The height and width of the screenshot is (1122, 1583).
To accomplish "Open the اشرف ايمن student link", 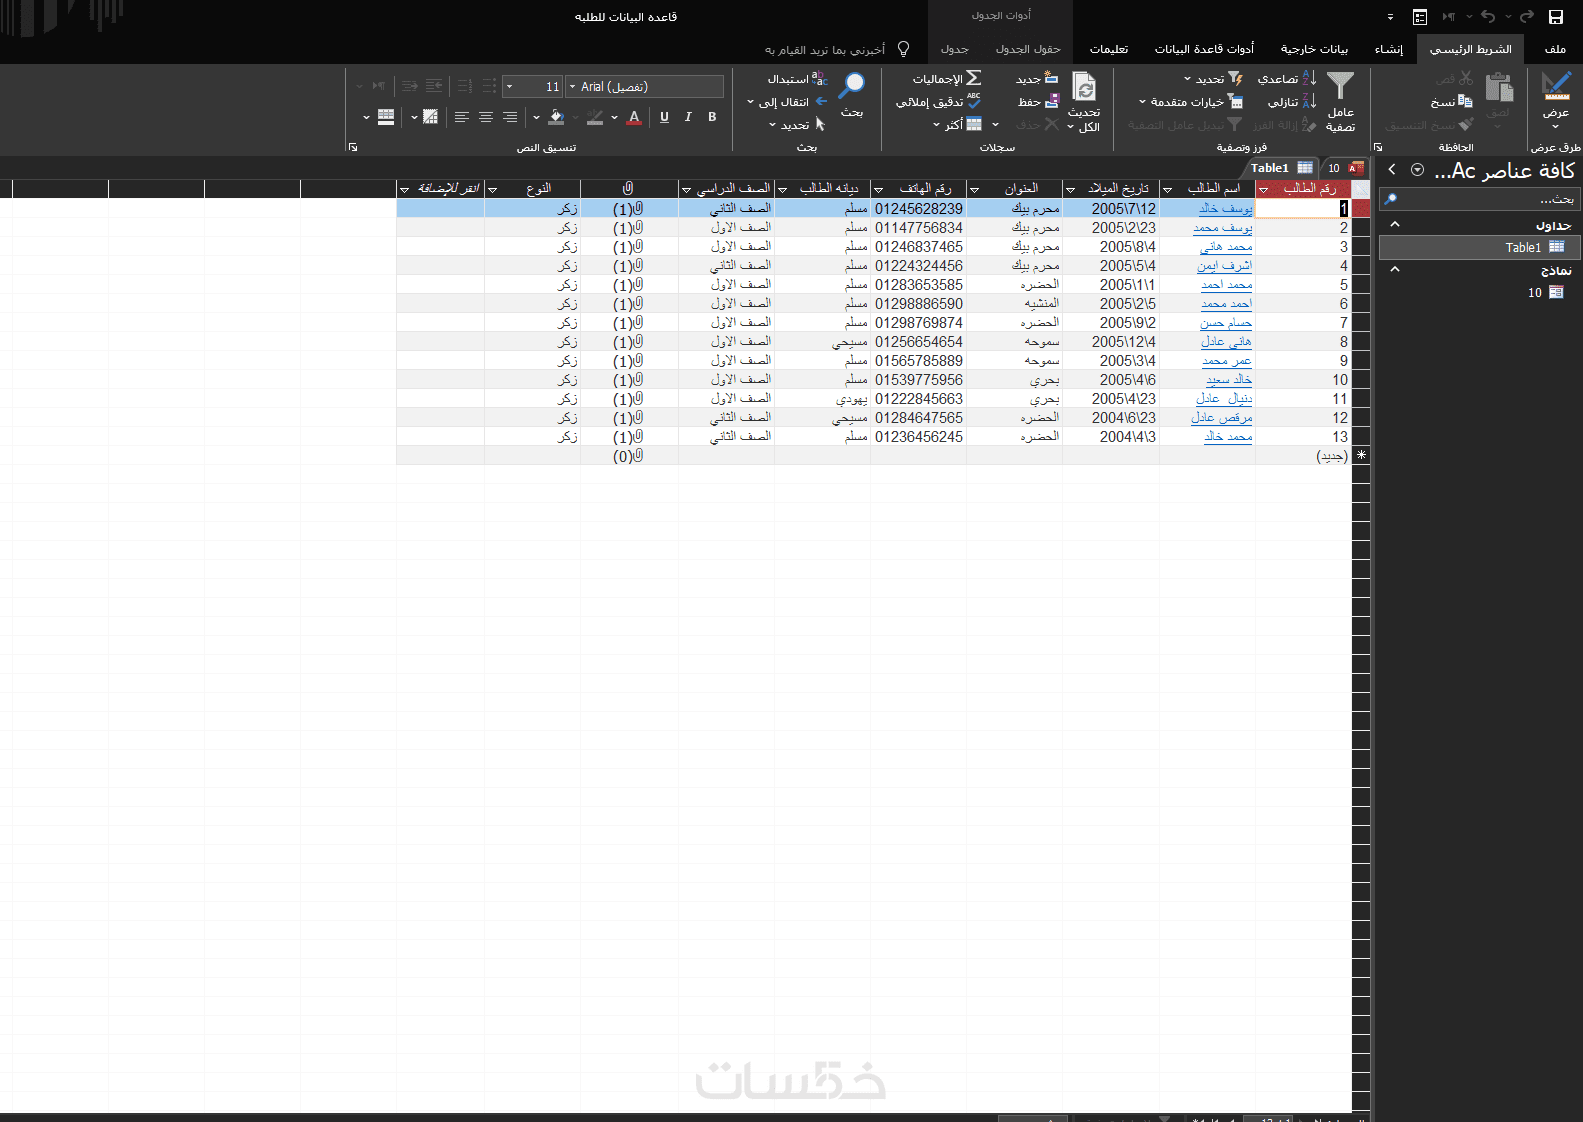I will coord(1224,265).
